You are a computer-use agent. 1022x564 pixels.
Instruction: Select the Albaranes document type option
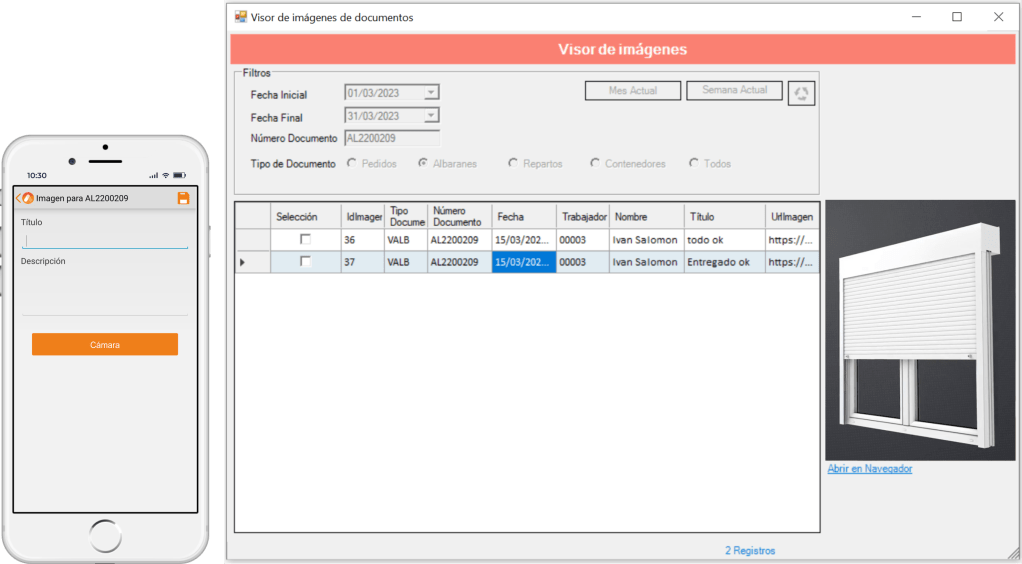(x=424, y=163)
